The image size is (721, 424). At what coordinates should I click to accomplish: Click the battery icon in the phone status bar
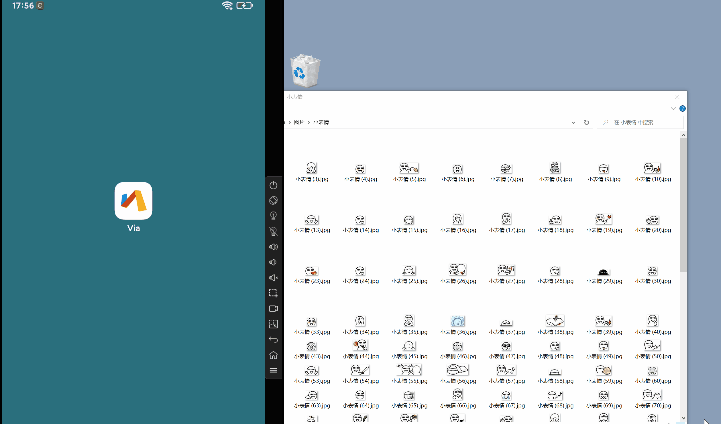[245, 6]
